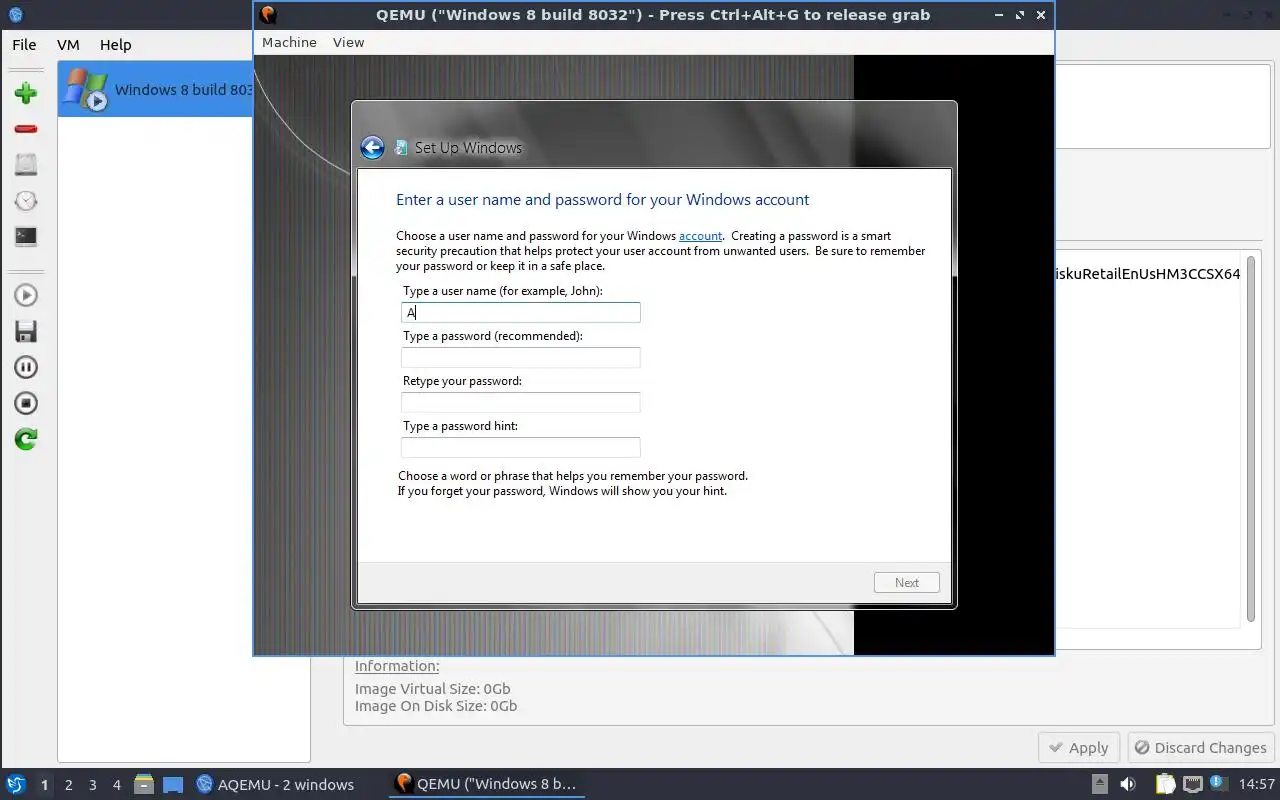The width and height of the screenshot is (1280, 800).
Task: Start the VM with the play icon
Action: pos(26,295)
